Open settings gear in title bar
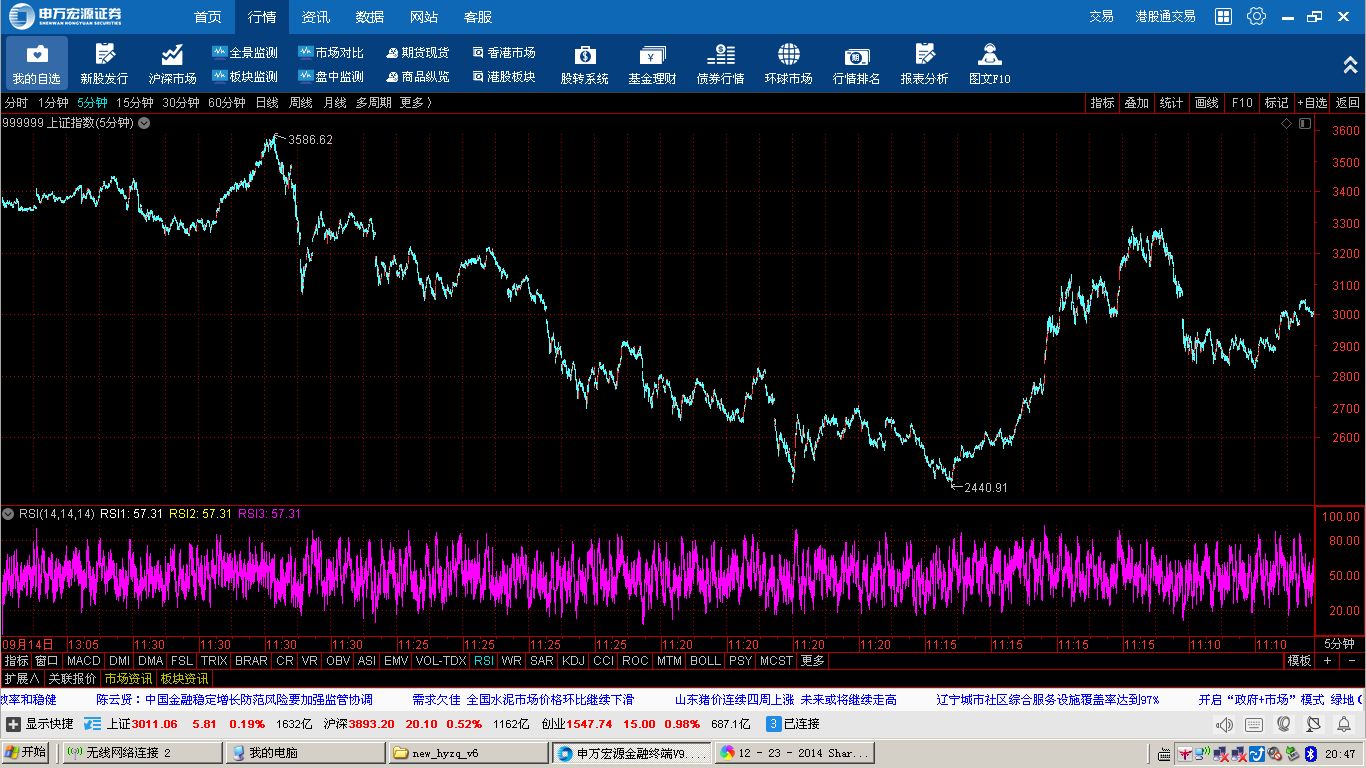This screenshot has height=768, width=1366. 1256,16
